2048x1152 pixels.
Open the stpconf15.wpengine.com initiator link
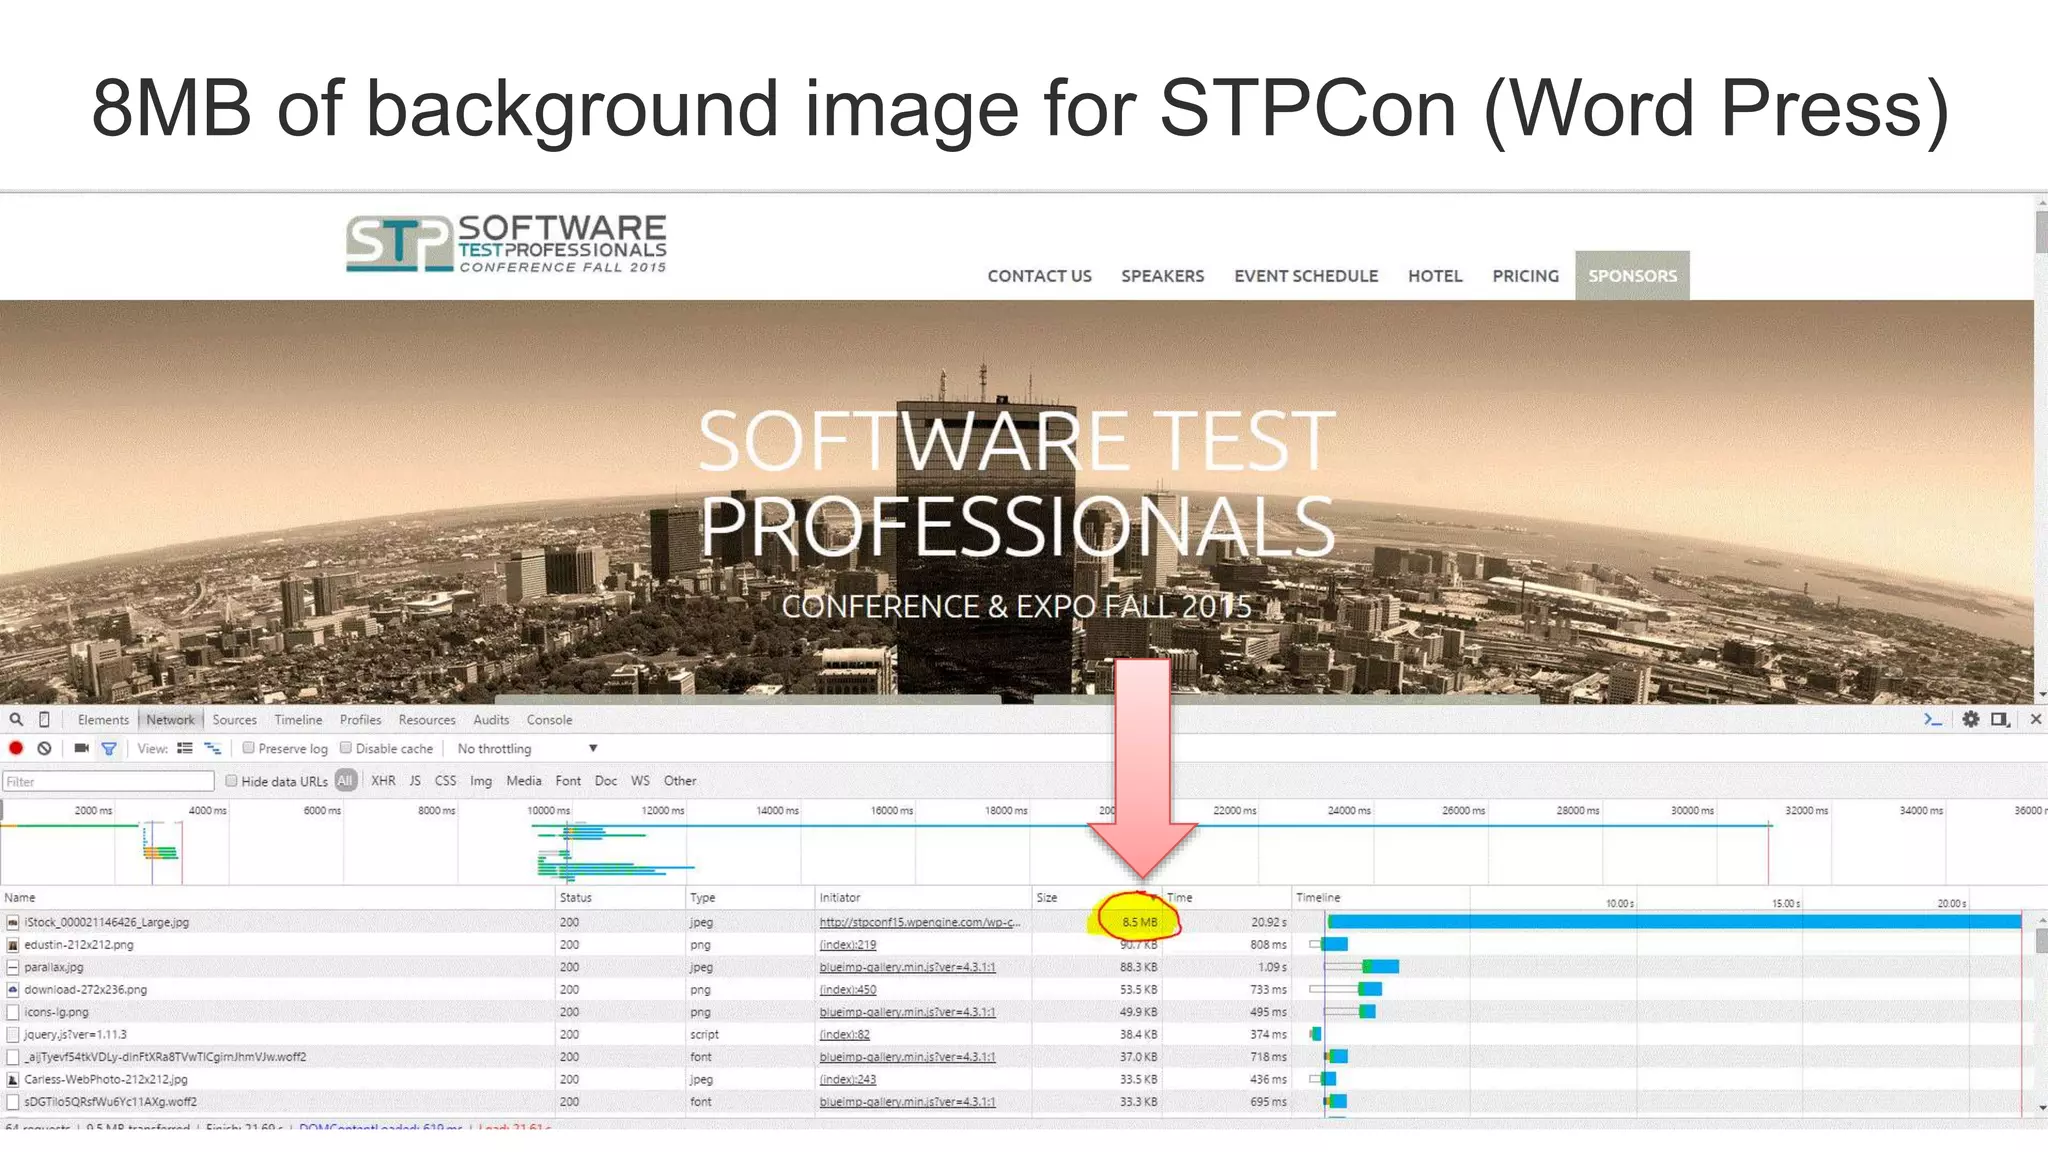tap(920, 922)
